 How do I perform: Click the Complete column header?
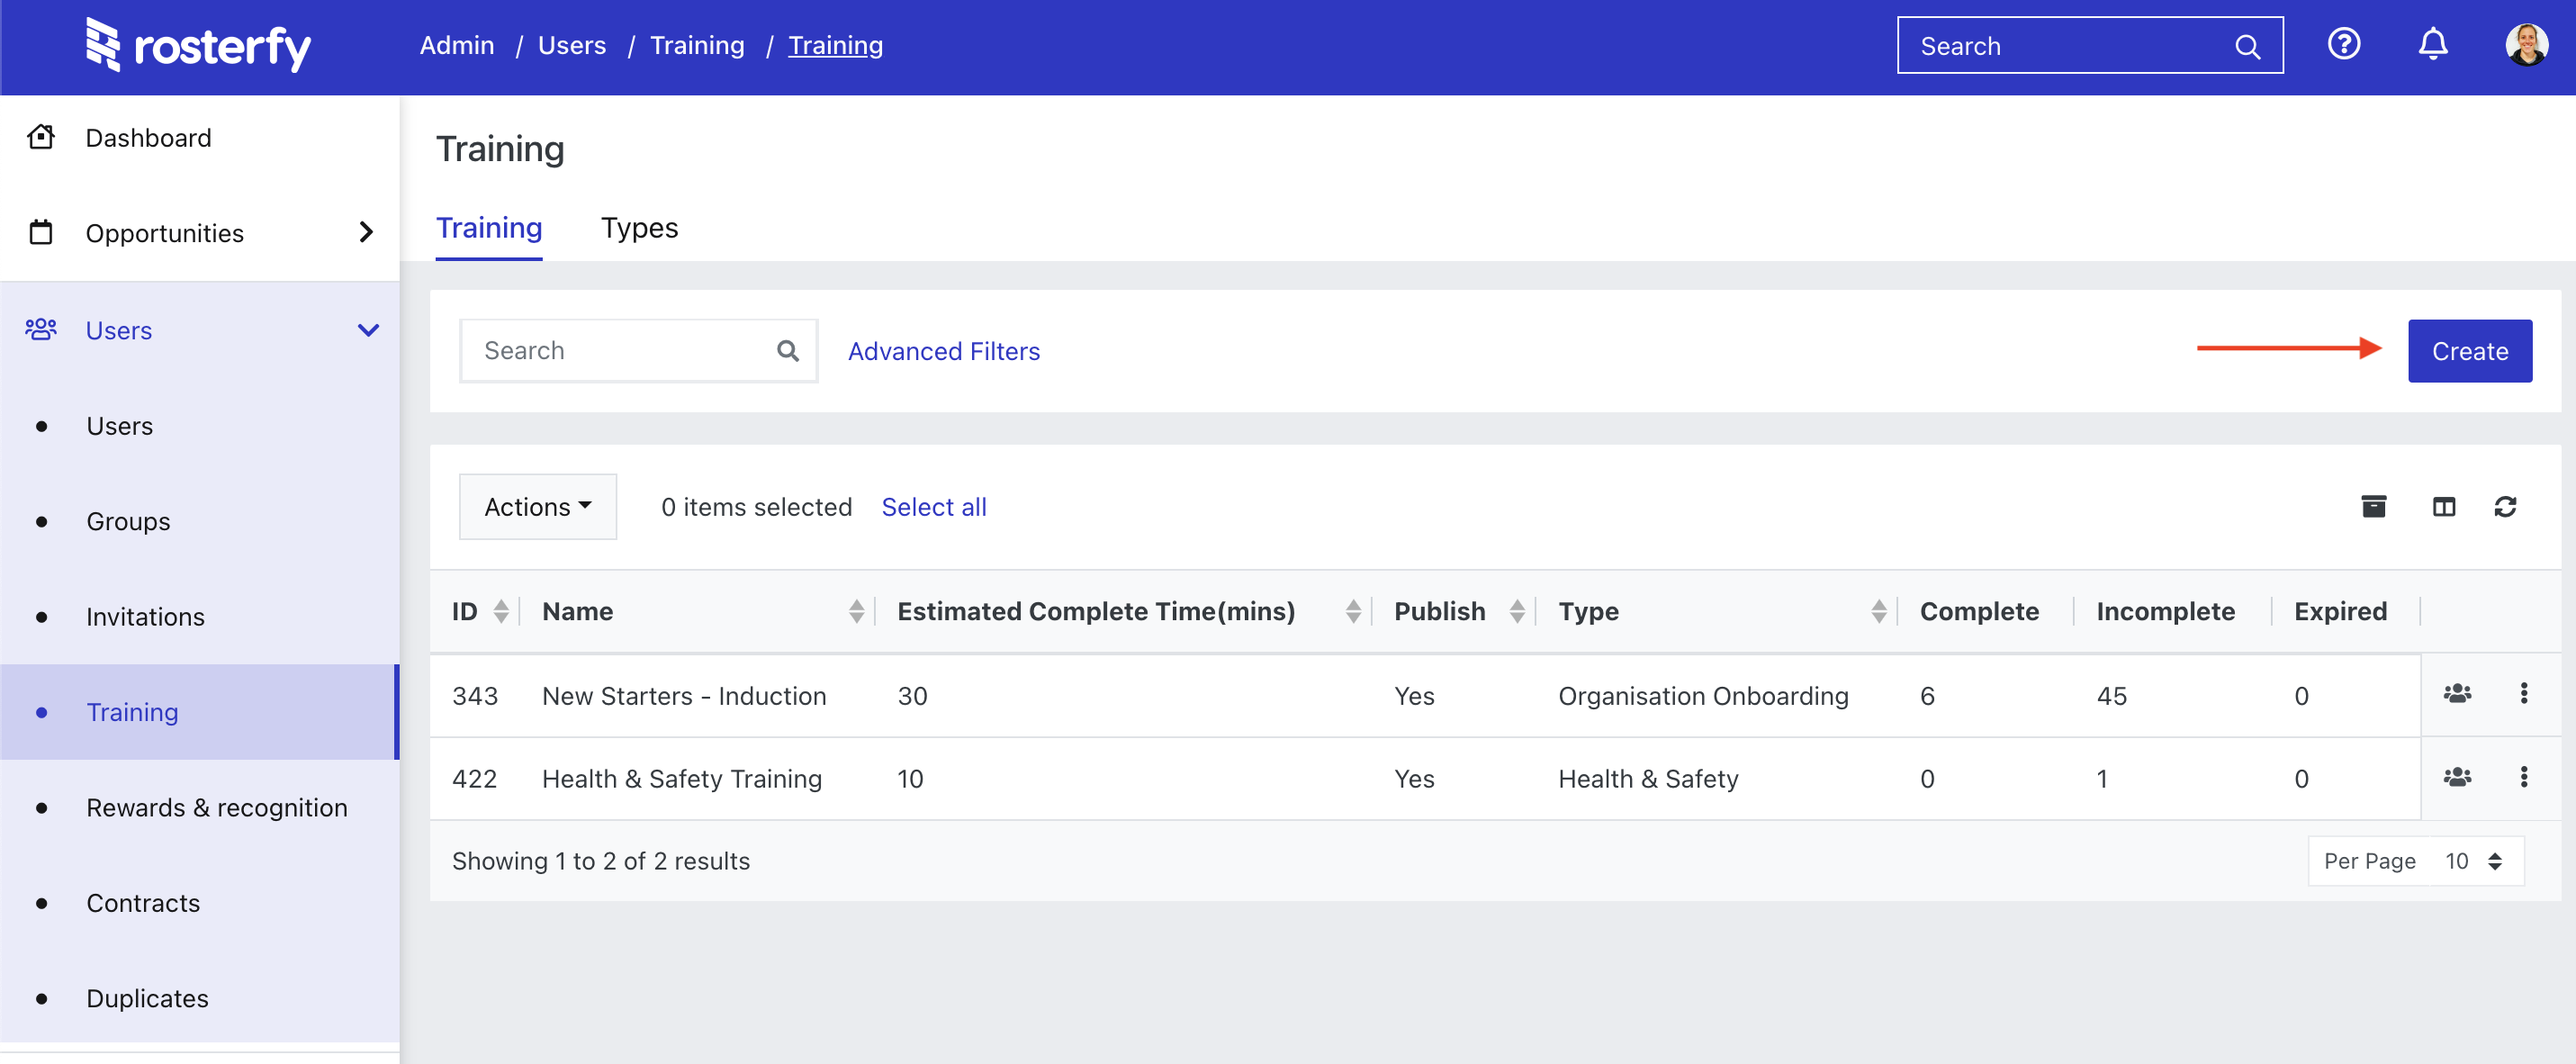click(x=1978, y=611)
